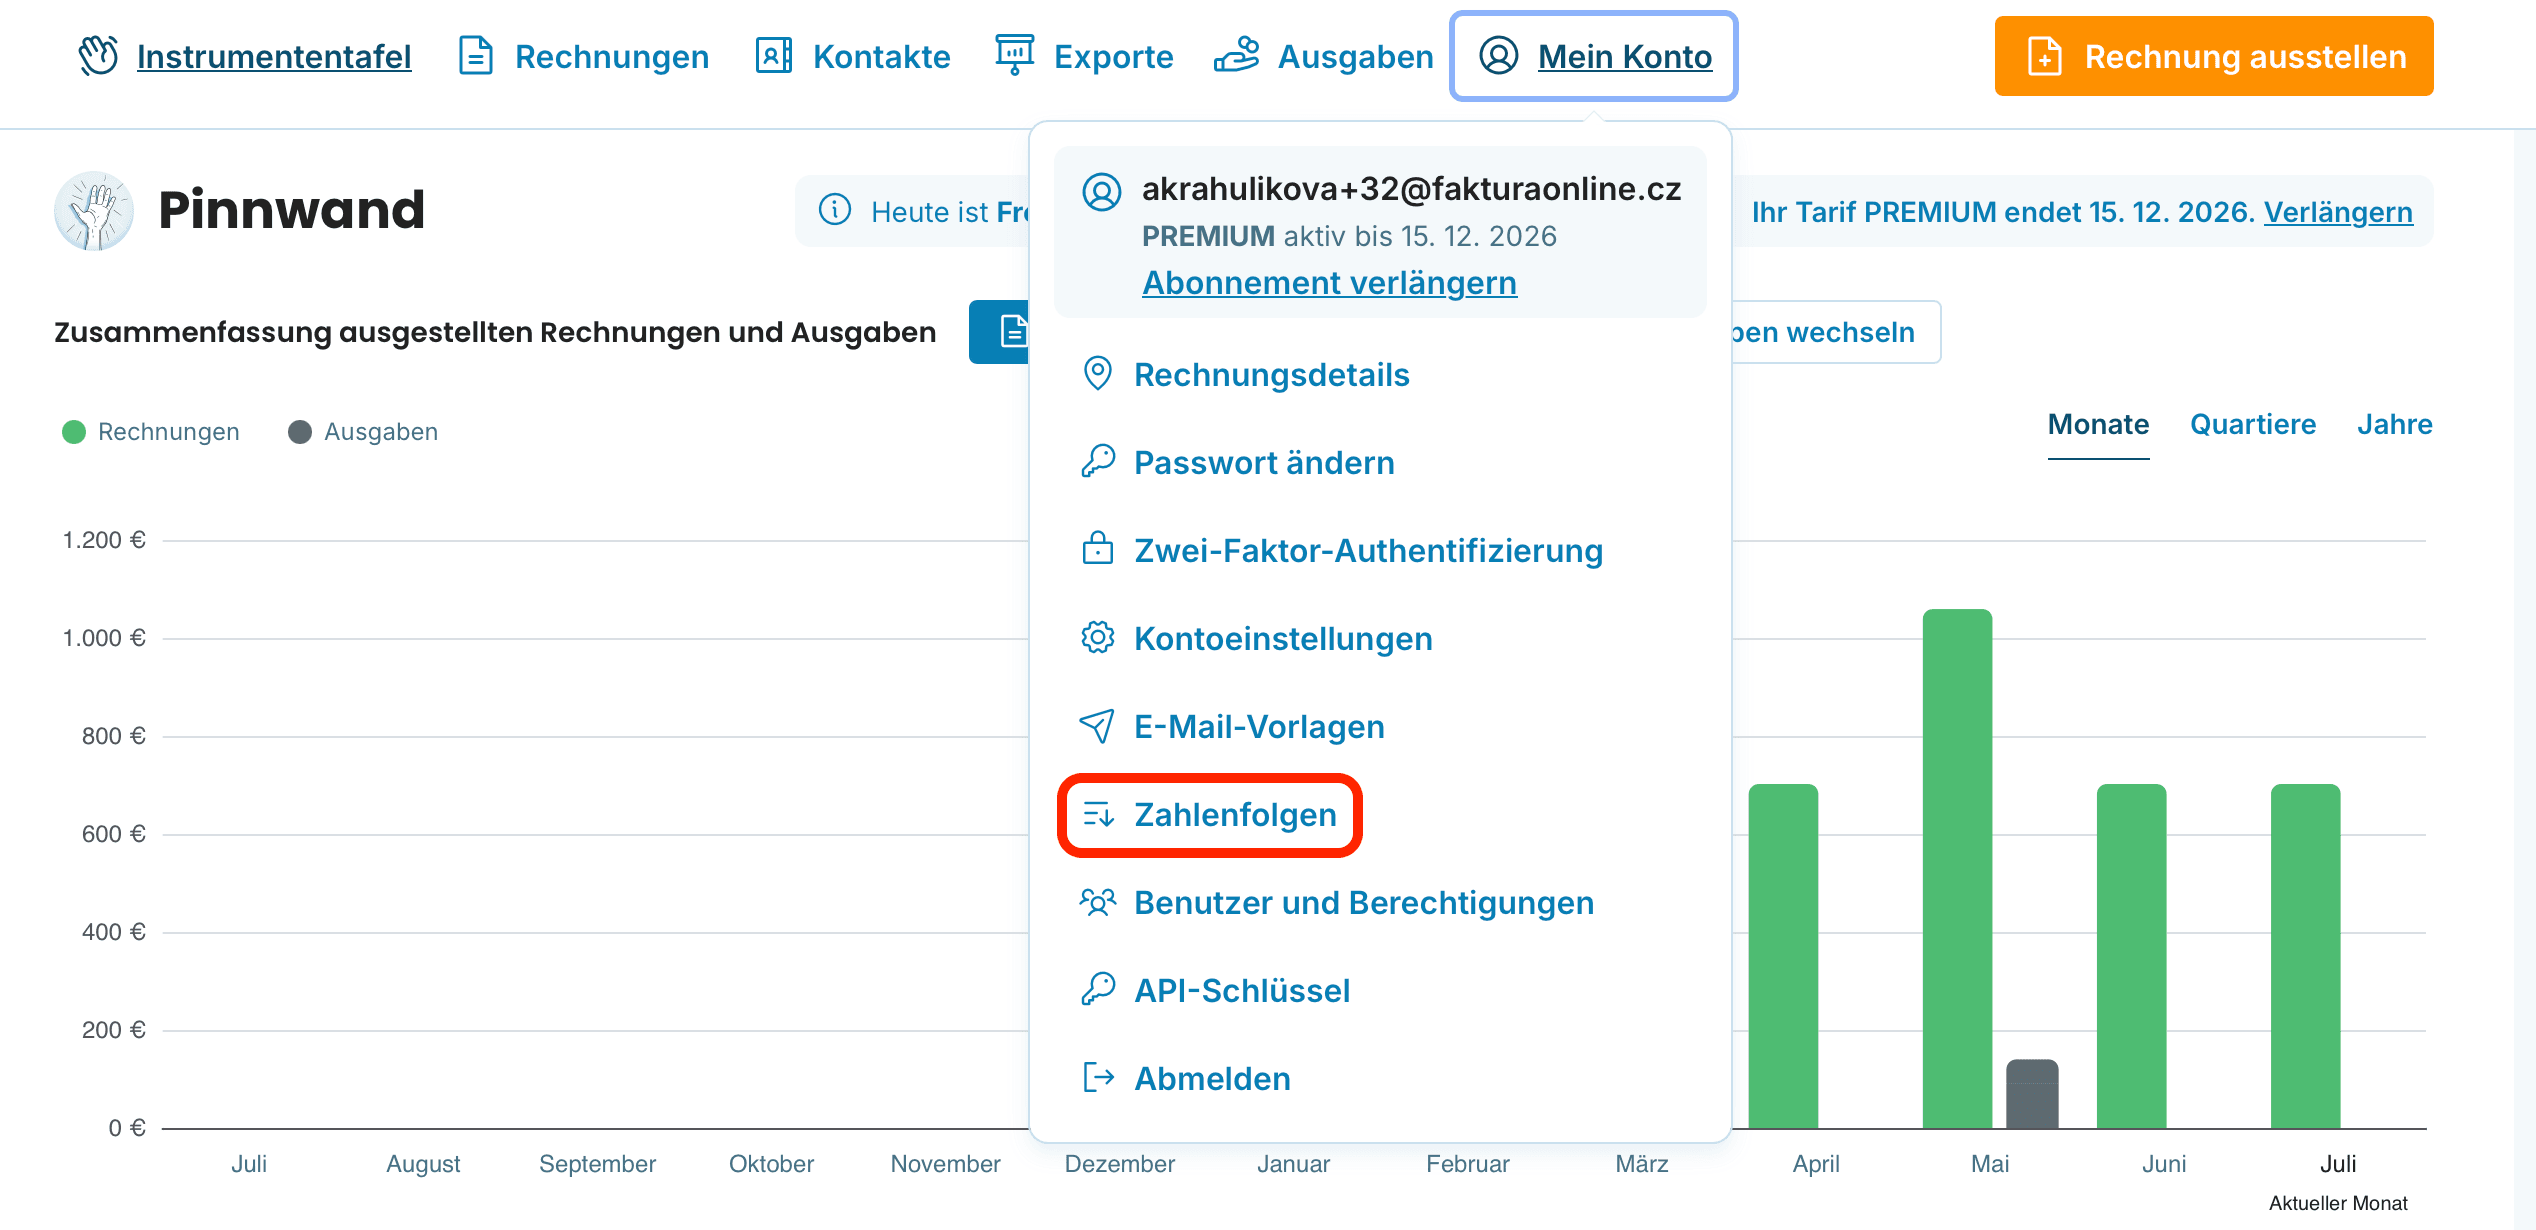
Task: Click the Rechnung ausstellen button
Action: click(2214, 56)
